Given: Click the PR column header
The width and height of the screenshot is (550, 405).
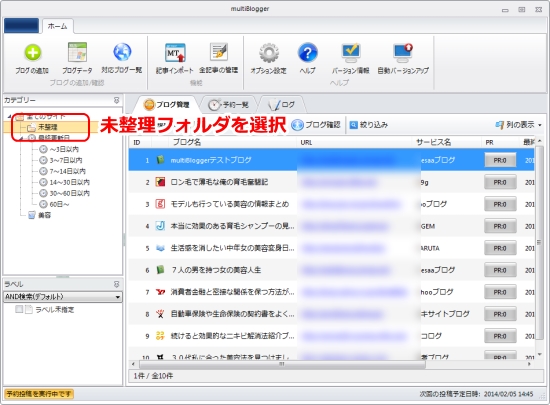Looking at the screenshot, I should pyautogui.click(x=500, y=142).
